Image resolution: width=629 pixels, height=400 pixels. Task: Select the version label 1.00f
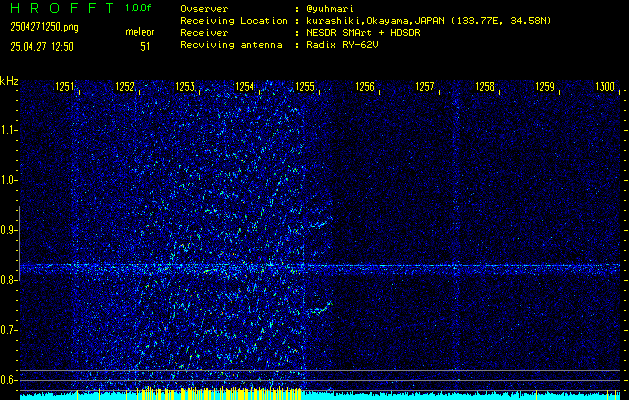point(138,8)
